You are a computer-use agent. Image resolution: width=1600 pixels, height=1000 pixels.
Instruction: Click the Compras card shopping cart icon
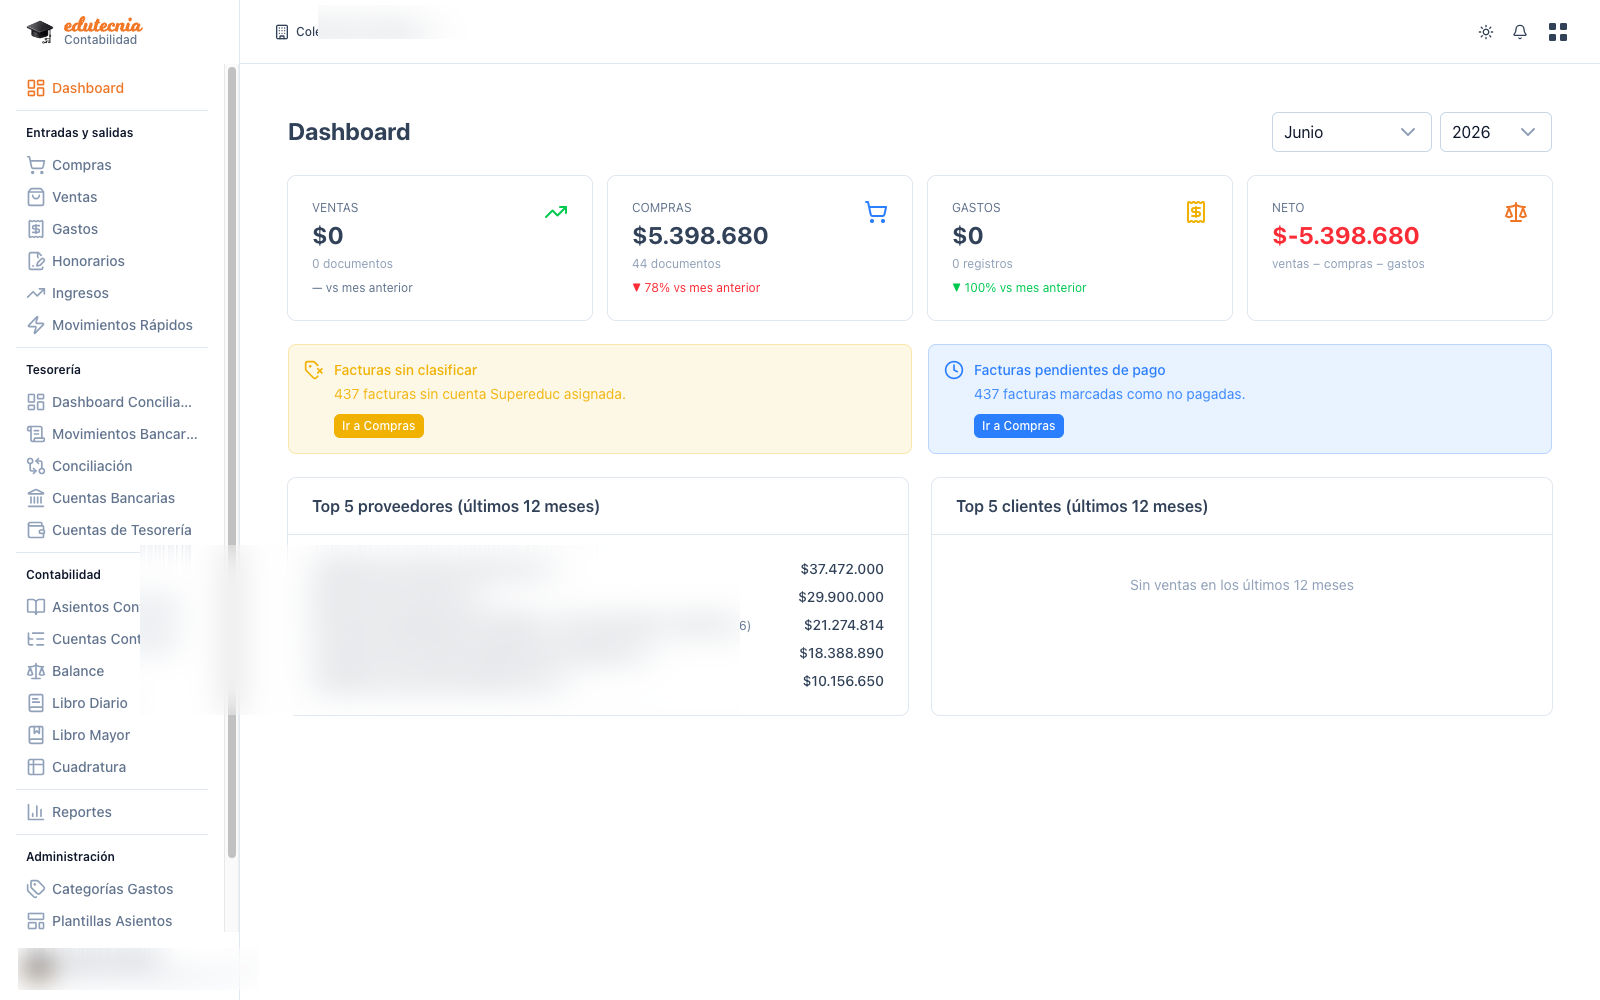point(876,212)
